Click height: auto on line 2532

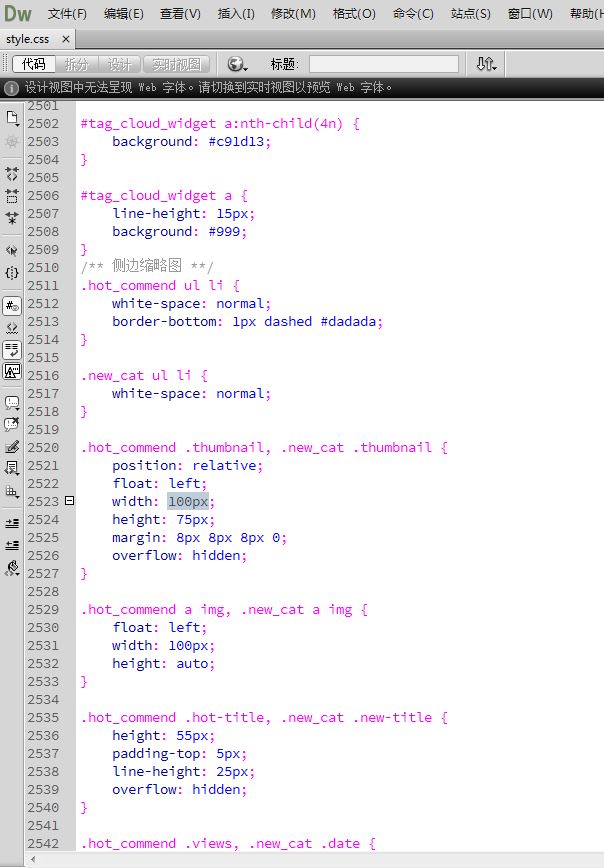point(163,663)
